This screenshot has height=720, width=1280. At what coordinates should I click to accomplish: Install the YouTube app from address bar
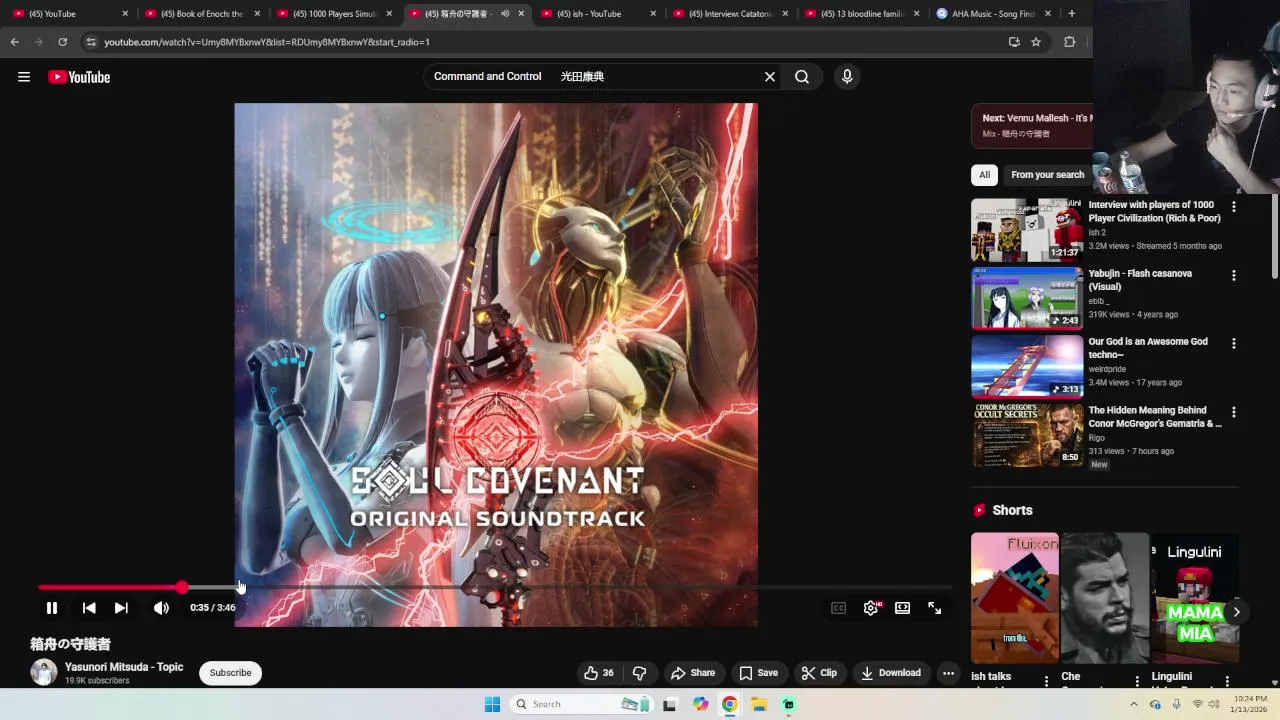[x=1014, y=42]
